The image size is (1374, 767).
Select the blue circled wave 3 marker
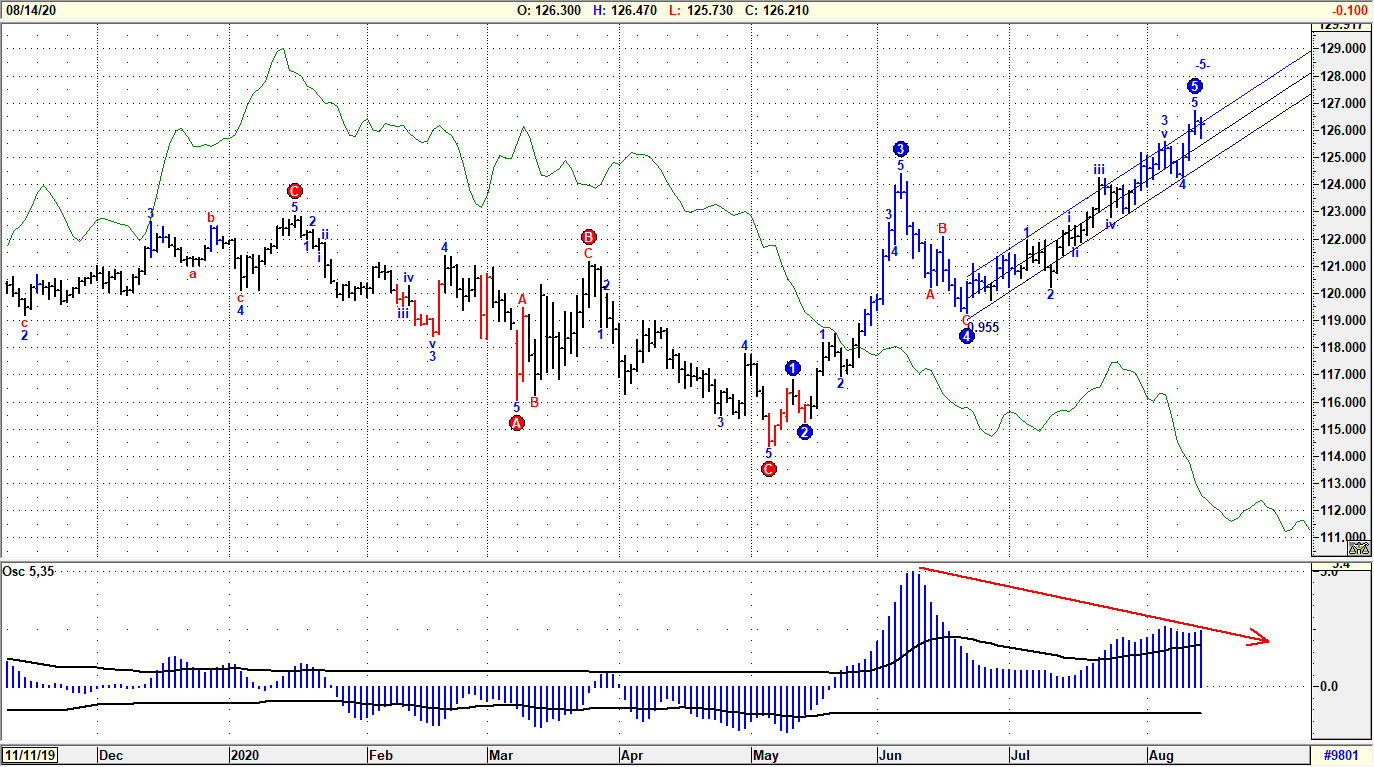pos(901,149)
